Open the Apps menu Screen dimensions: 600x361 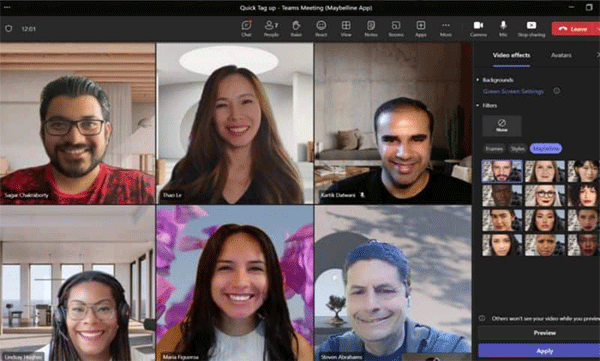tap(421, 29)
